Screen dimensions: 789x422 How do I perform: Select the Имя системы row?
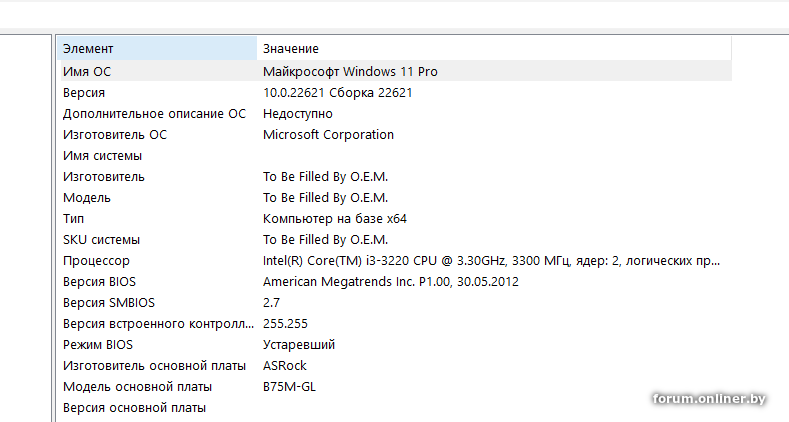tap(396, 156)
